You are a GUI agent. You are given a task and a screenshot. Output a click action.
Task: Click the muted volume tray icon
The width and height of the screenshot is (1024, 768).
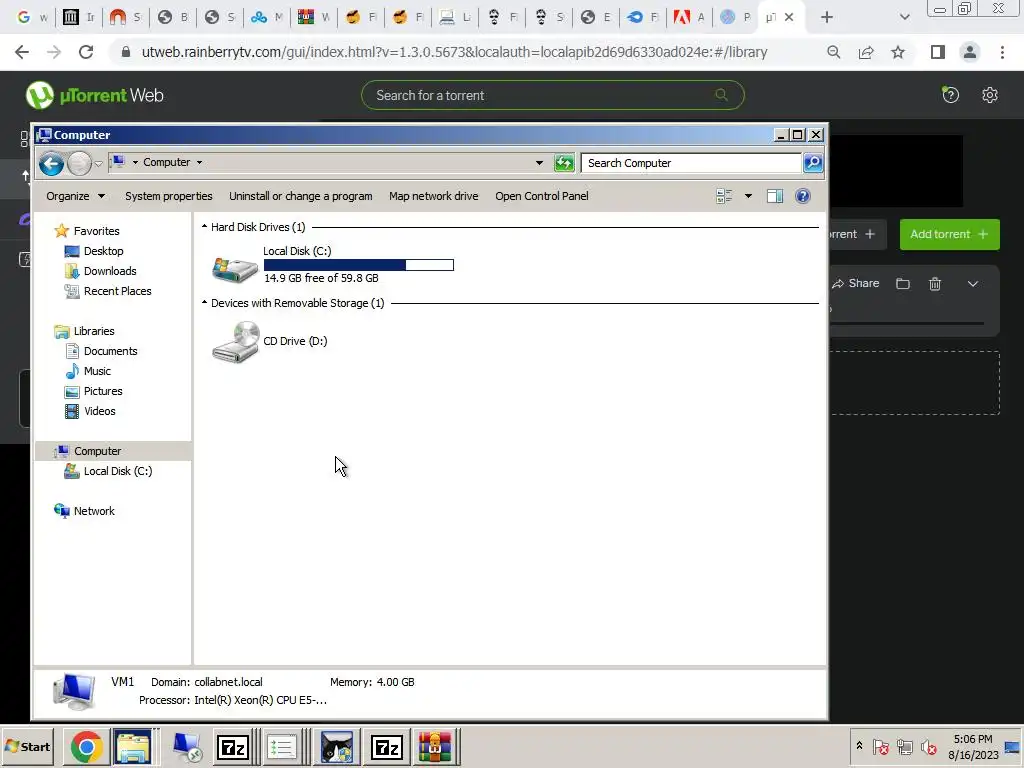[928, 746]
